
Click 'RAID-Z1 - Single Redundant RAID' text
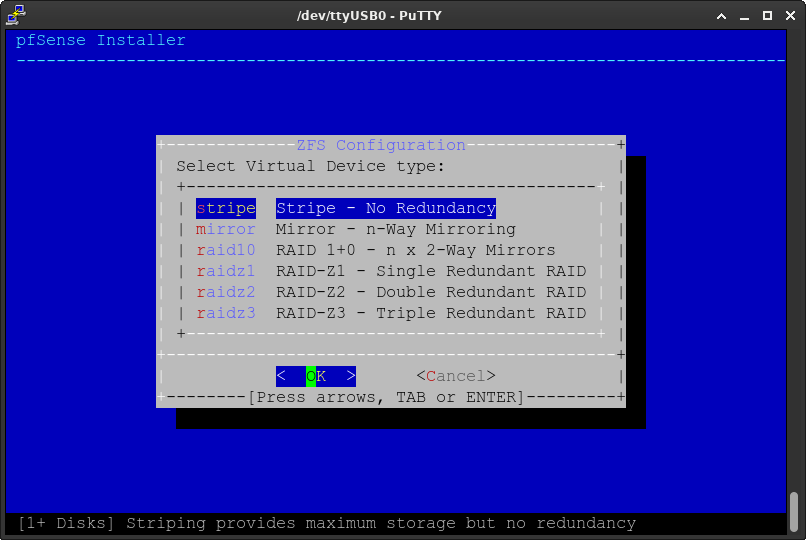coord(431,271)
